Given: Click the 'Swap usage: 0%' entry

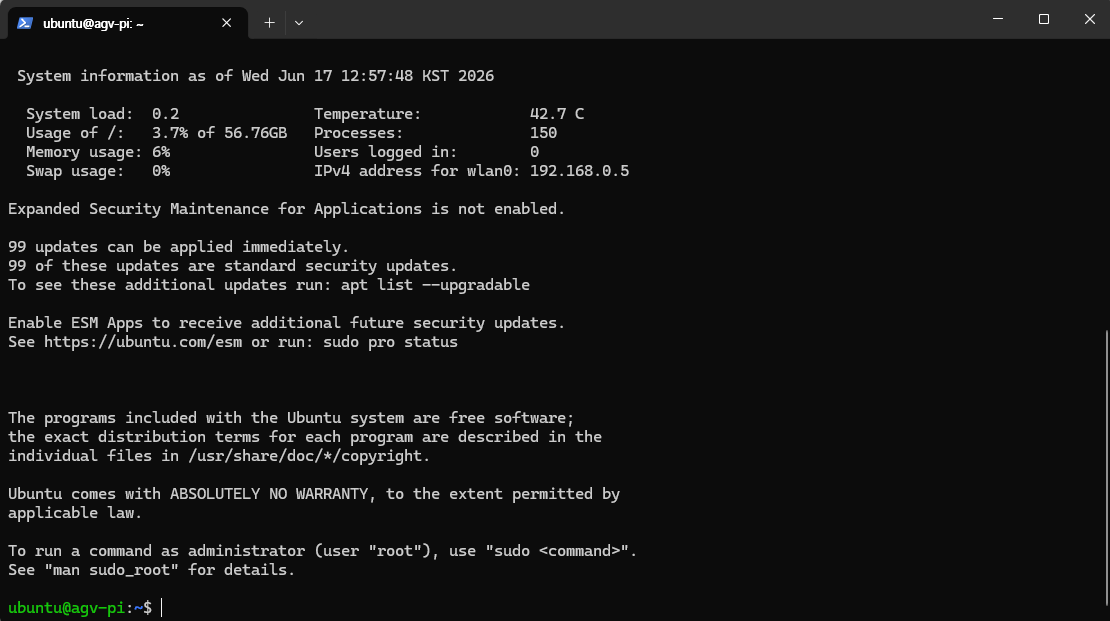Looking at the screenshot, I should [x=98, y=171].
